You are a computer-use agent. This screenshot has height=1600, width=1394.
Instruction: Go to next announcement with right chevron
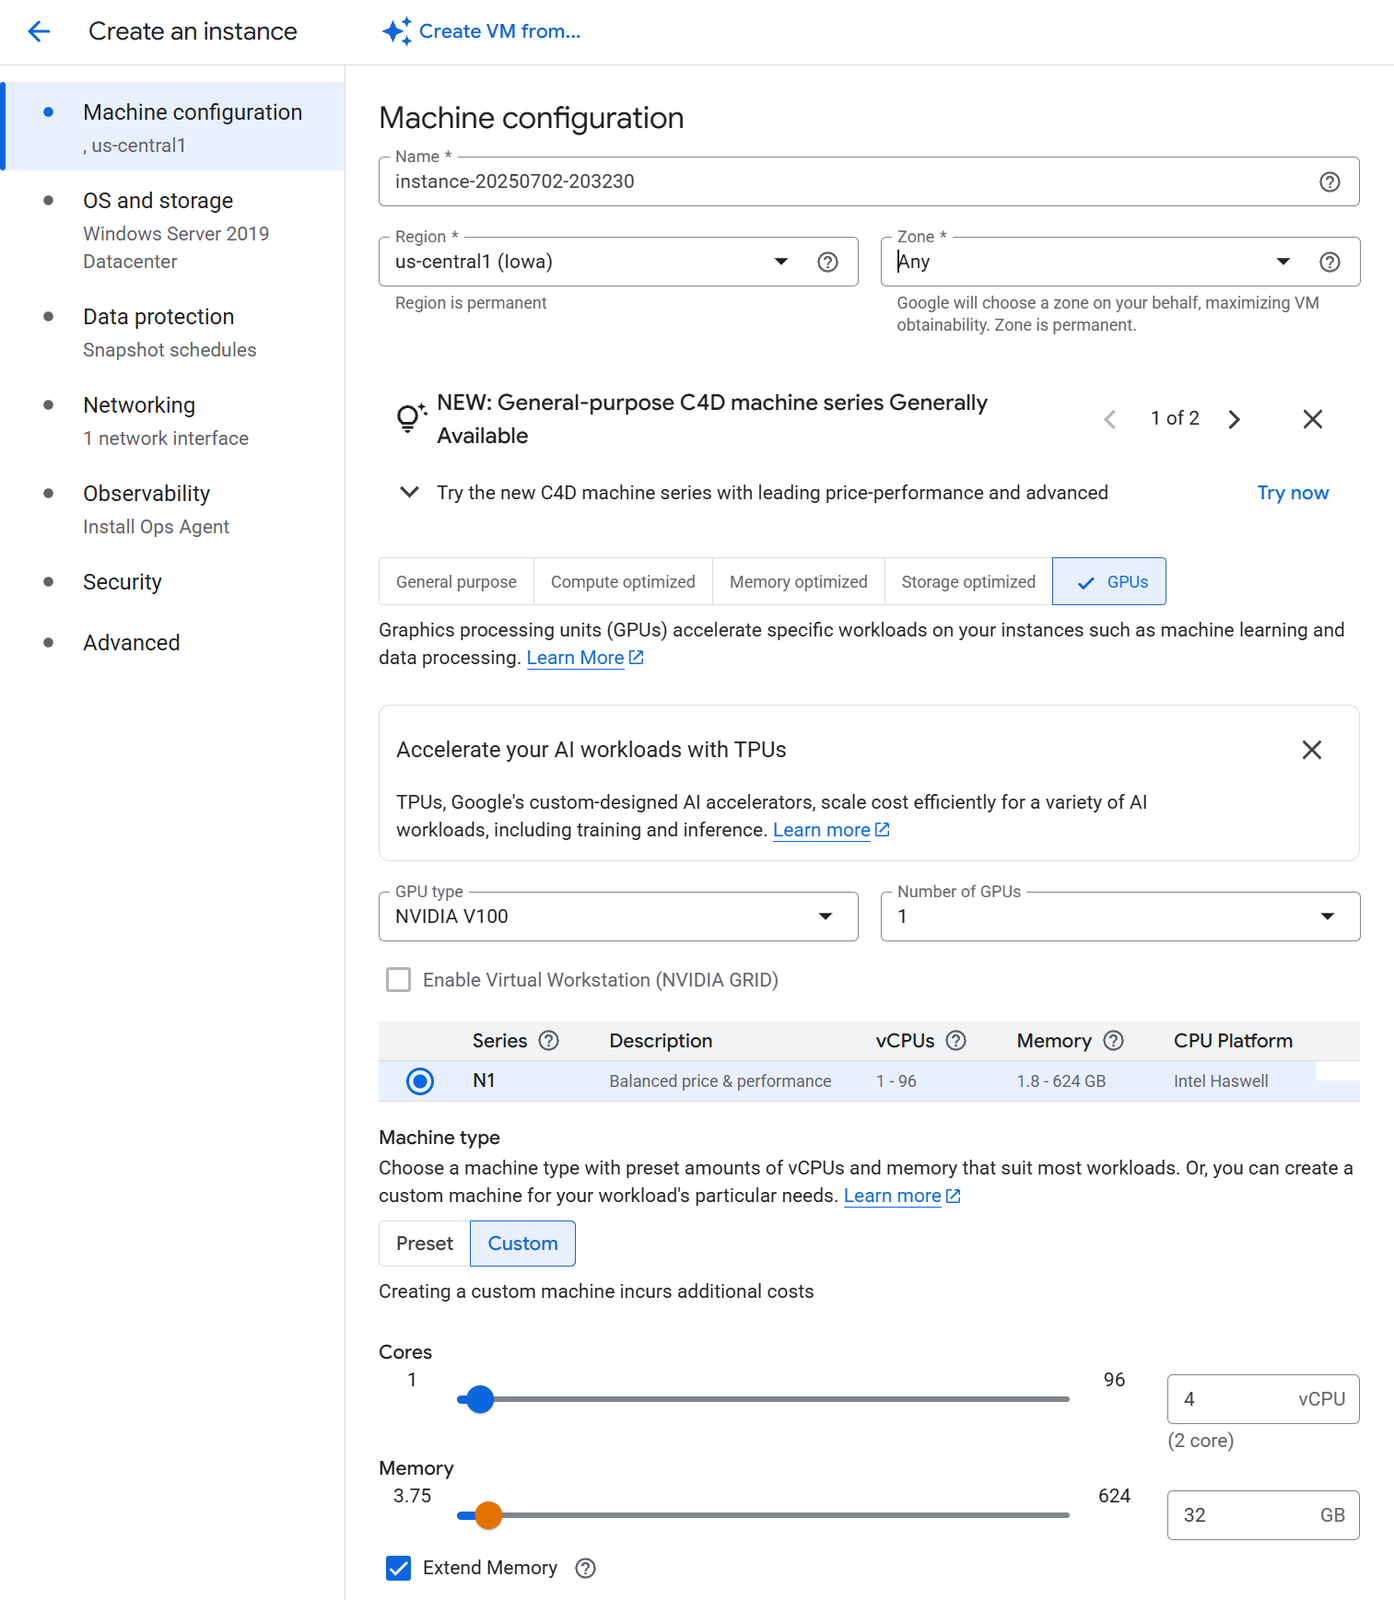coord(1234,419)
